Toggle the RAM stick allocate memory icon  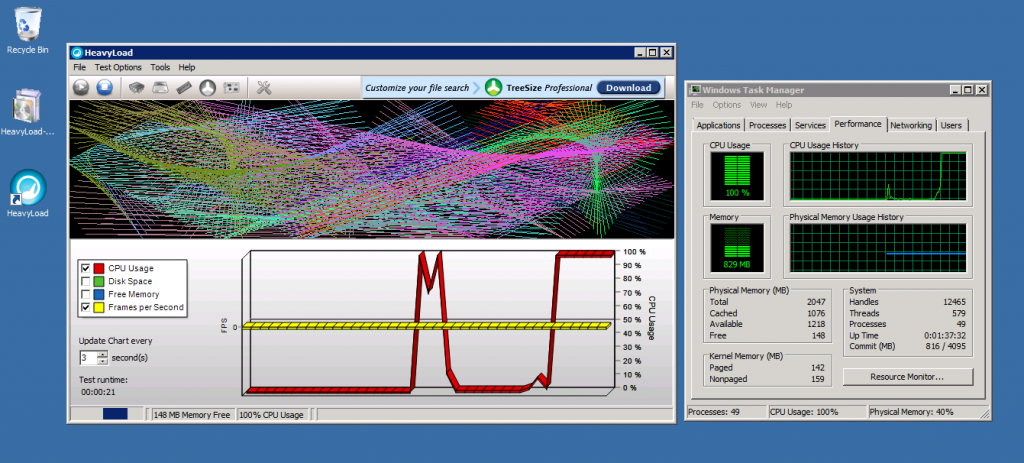coord(184,88)
